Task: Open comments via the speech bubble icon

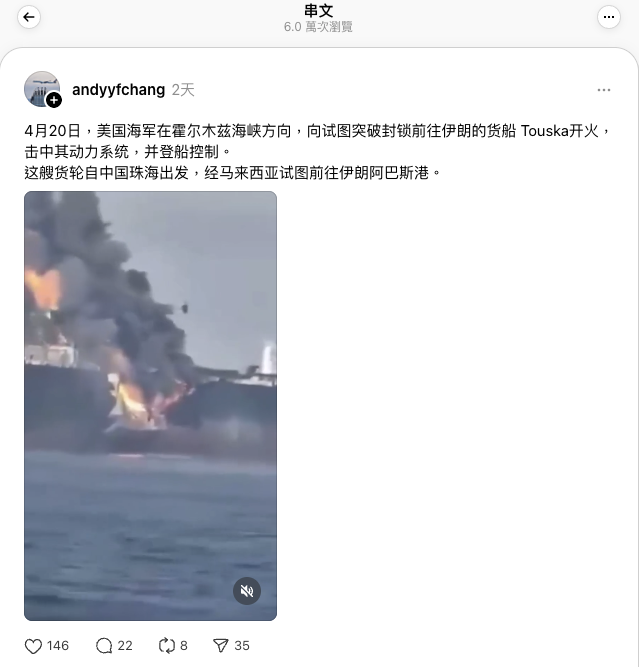Action: pos(104,646)
